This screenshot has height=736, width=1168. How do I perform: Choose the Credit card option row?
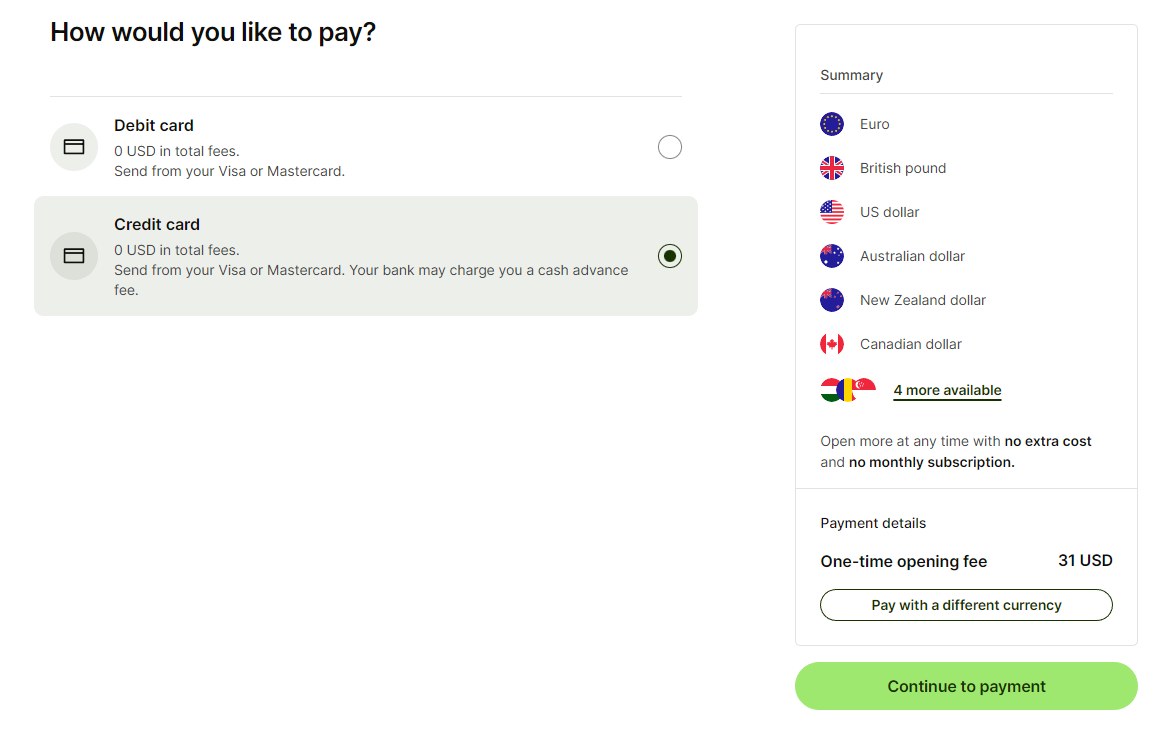coord(365,256)
